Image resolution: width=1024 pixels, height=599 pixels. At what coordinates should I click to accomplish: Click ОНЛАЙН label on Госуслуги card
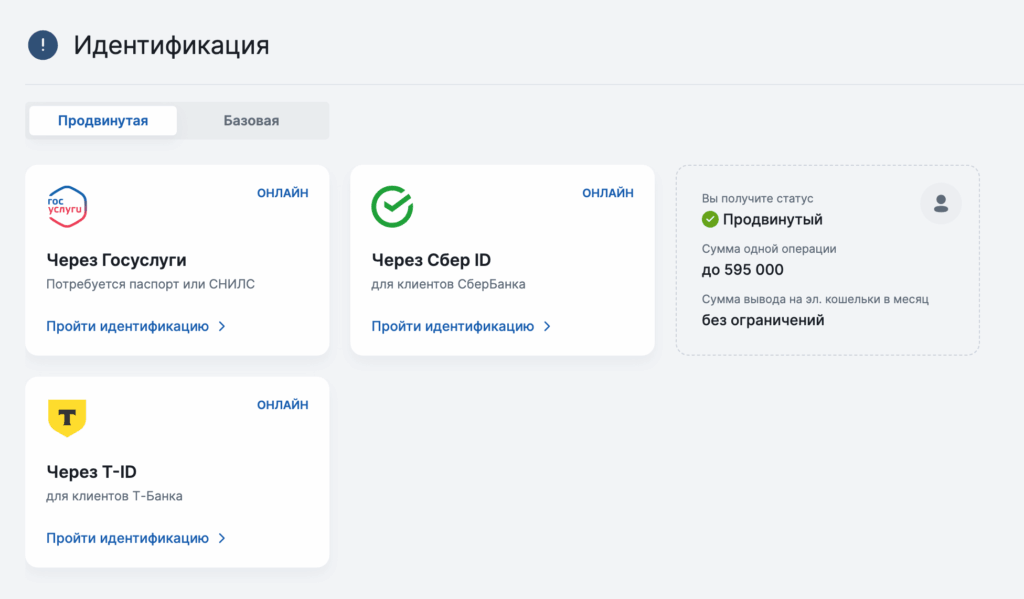pos(283,193)
